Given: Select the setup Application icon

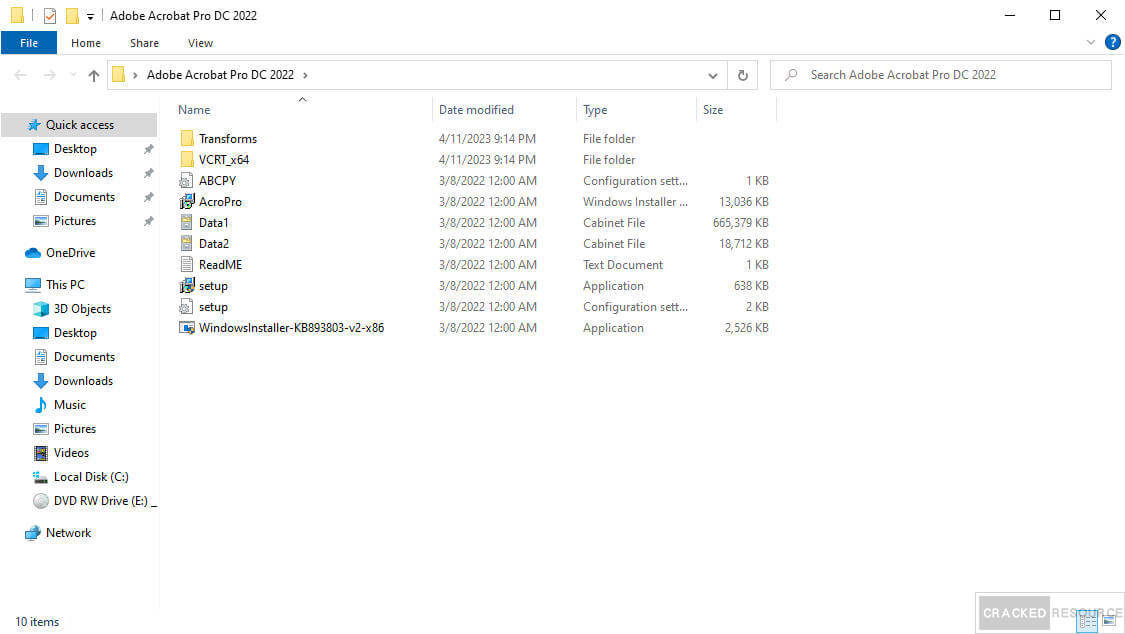Looking at the screenshot, I should point(187,285).
